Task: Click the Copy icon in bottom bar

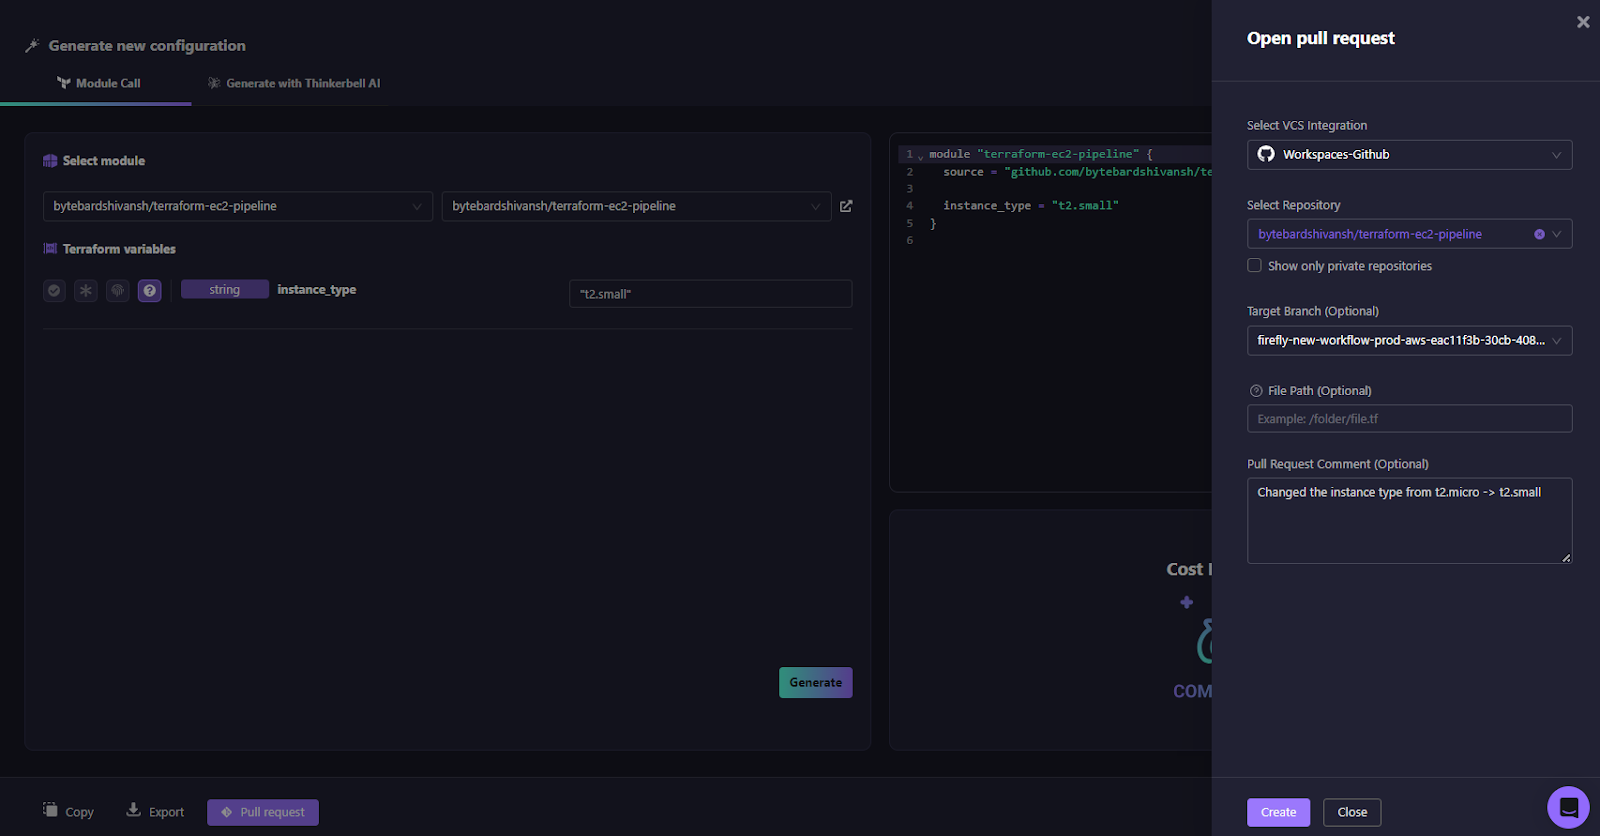Action: point(50,810)
